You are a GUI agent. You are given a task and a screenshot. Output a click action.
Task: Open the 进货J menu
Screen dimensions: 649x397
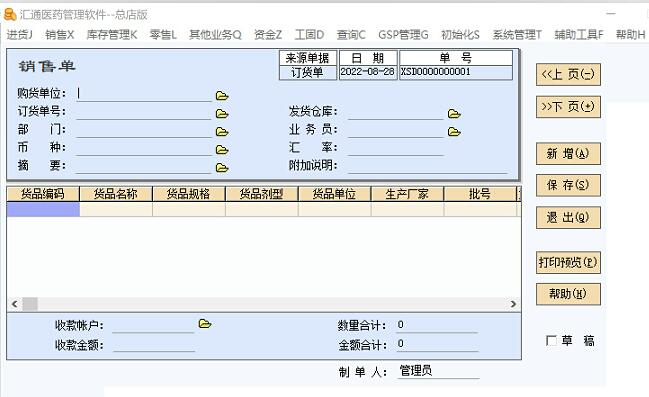click(19, 35)
